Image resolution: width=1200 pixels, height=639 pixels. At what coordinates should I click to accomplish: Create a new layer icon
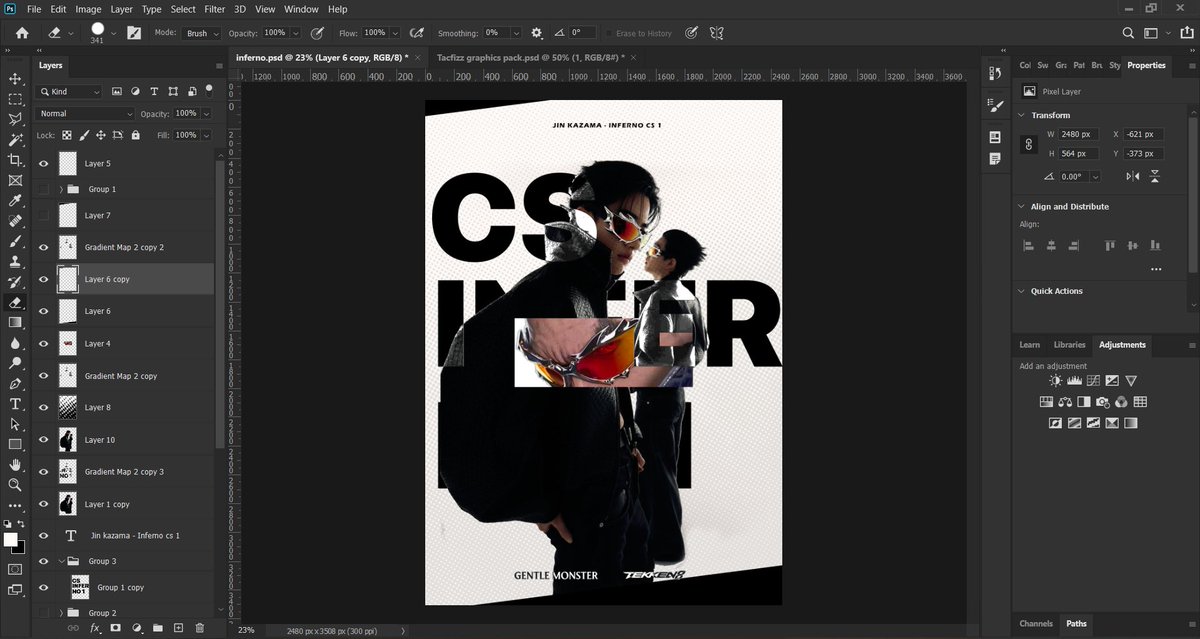[x=178, y=628]
